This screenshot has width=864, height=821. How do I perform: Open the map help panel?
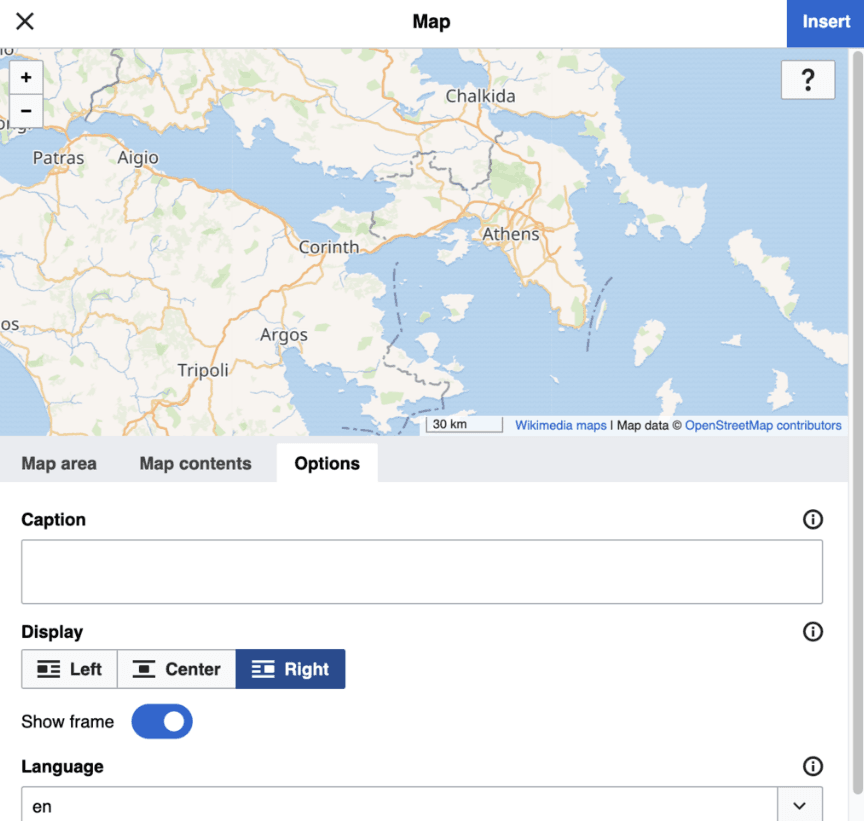pos(808,80)
